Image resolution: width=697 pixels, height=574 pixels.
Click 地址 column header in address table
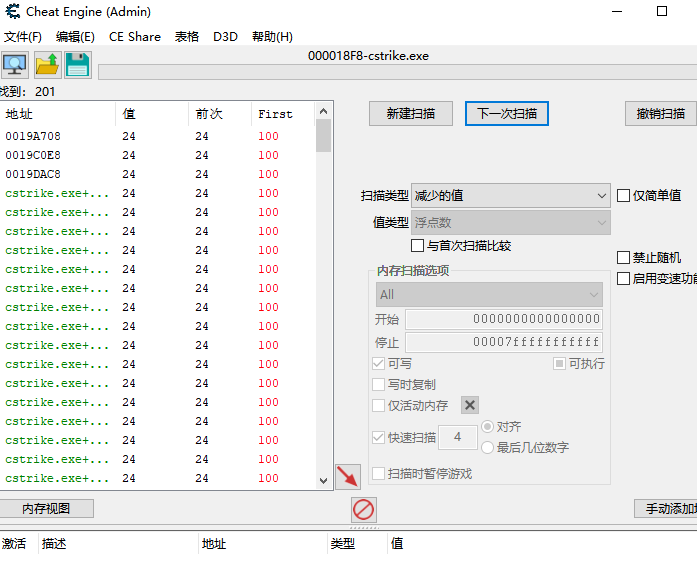coord(263,543)
